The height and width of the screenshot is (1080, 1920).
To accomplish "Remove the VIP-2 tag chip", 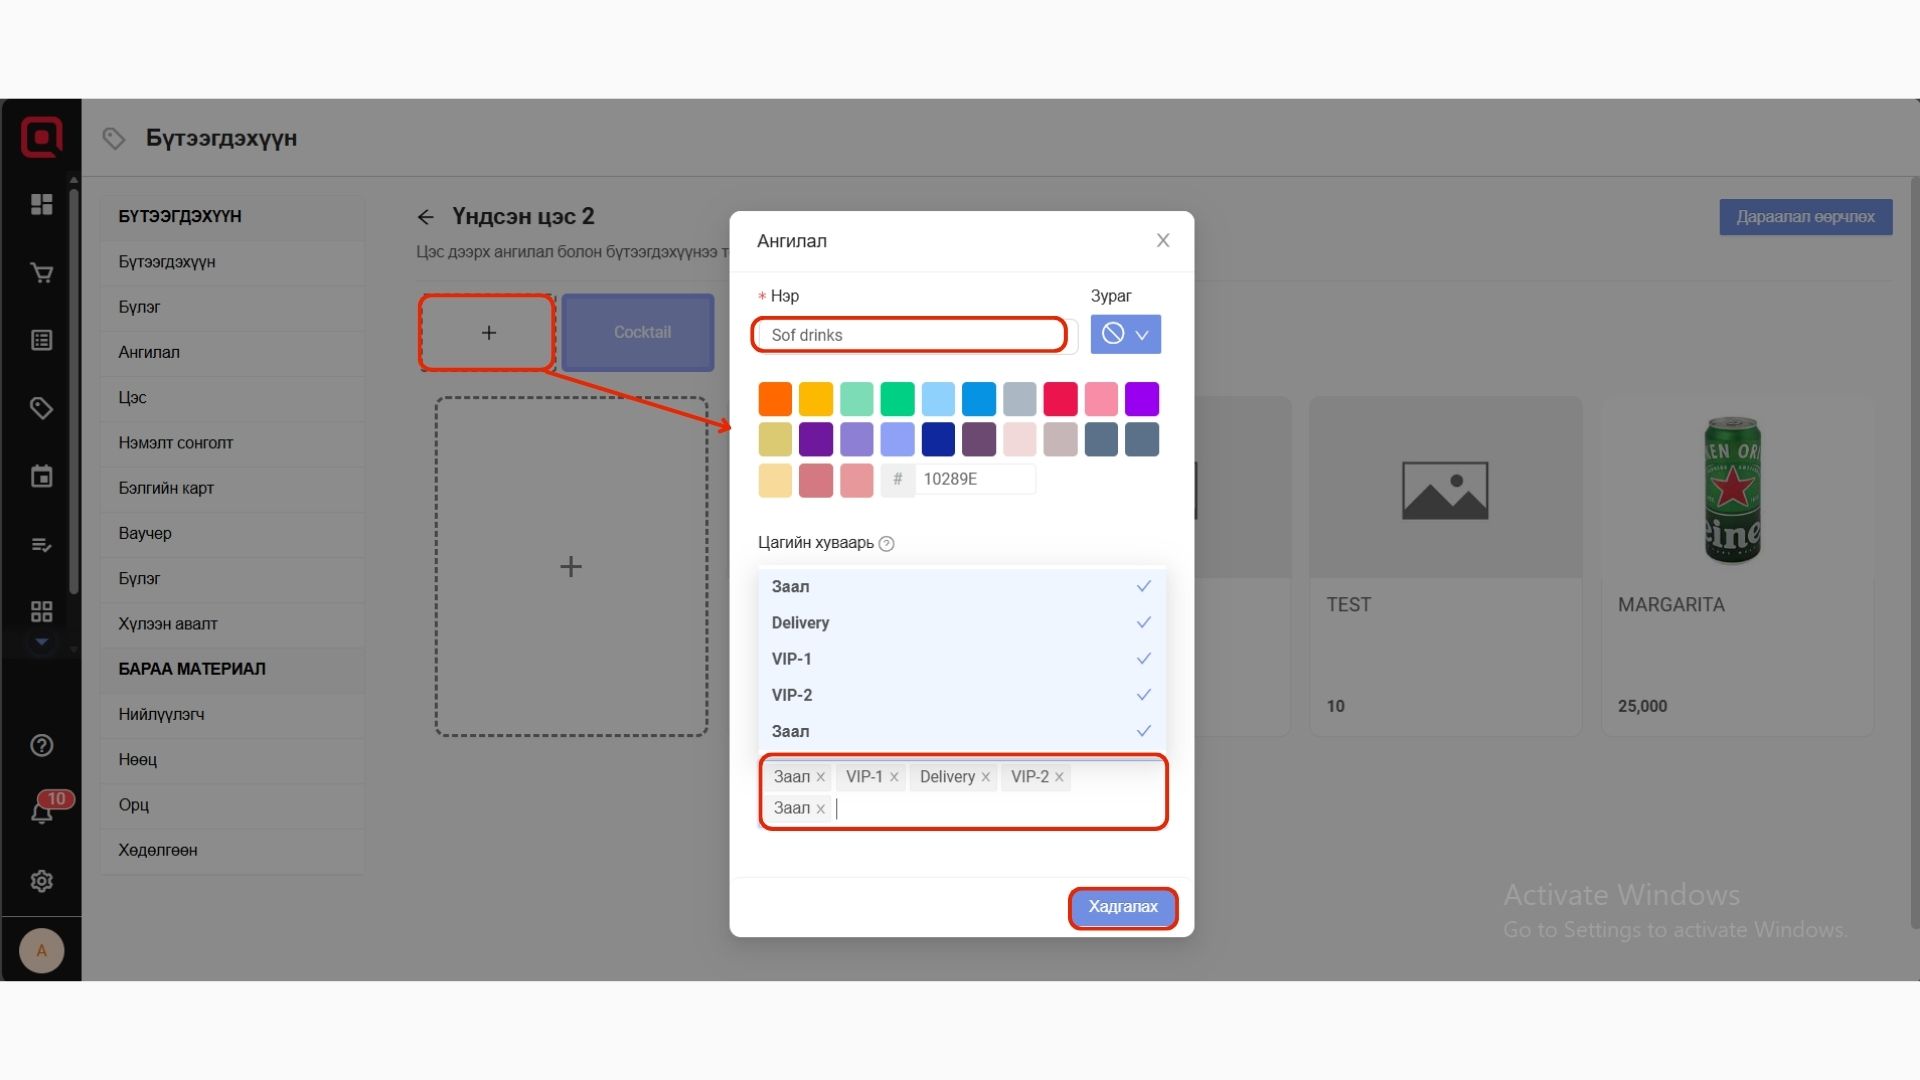I will click(x=1059, y=777).
